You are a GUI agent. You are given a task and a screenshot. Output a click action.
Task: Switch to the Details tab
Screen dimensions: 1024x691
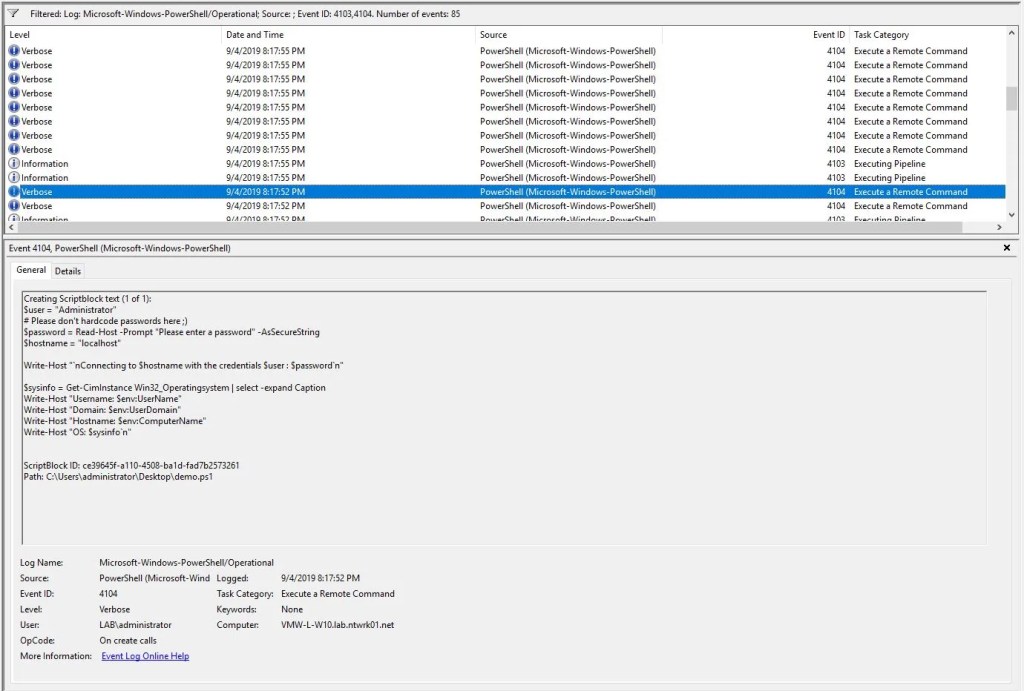pos(68,271)
